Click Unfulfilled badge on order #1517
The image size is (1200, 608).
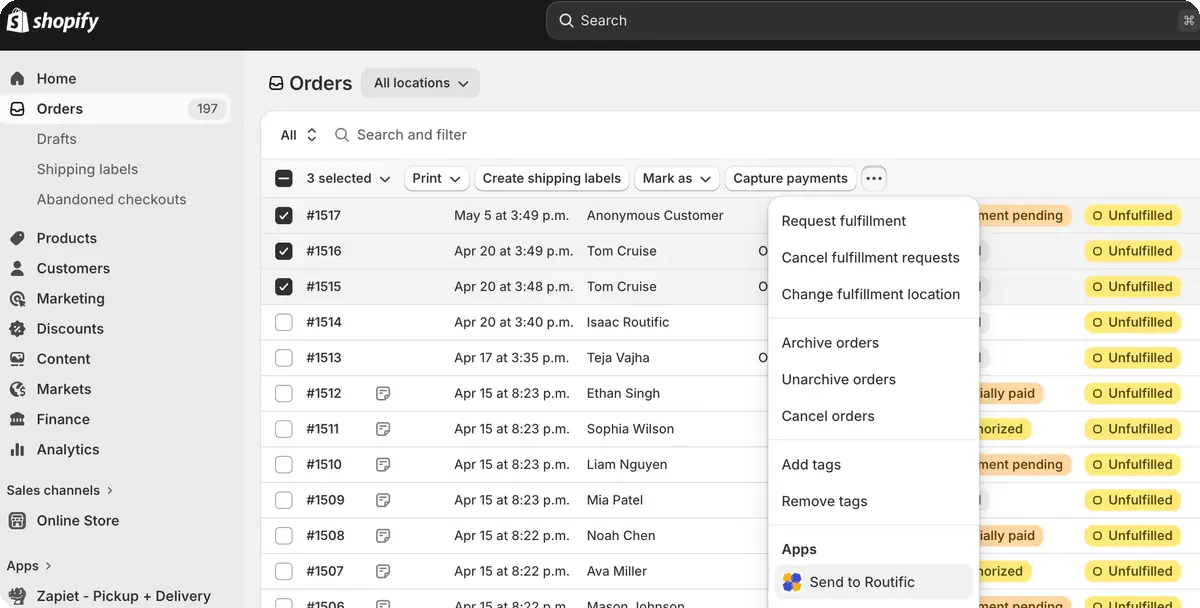1132,215
